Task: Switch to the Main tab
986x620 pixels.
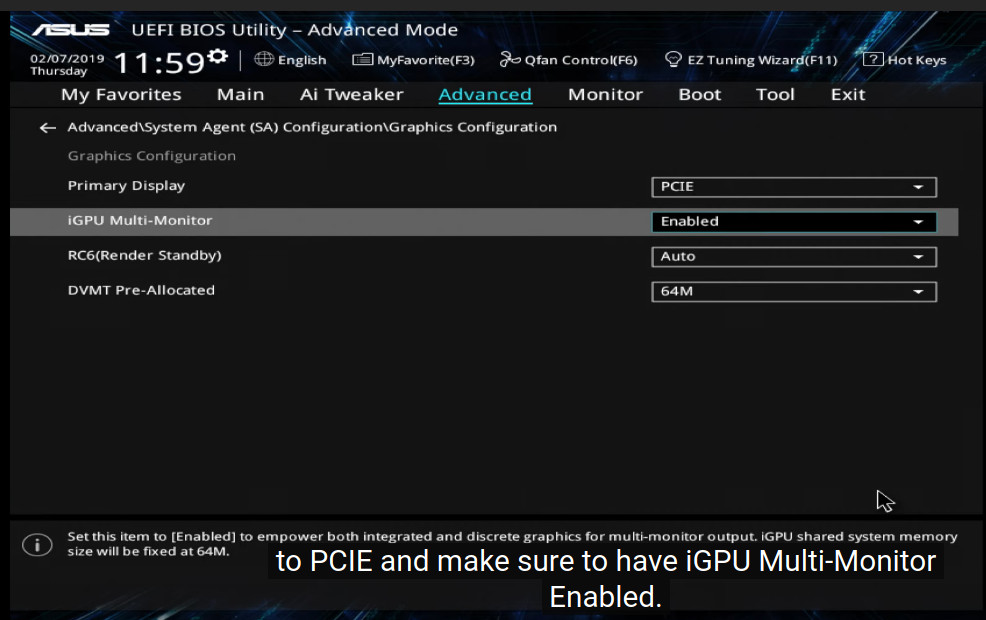Action: pyautogui.click(x=240, y=95)
